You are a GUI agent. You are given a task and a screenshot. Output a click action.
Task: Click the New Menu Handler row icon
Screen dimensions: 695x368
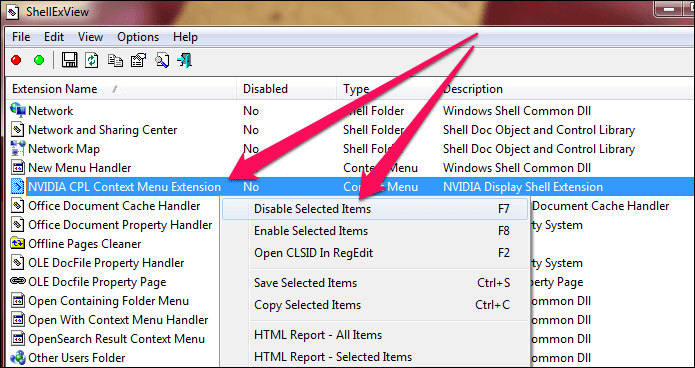[x=18, y=168]
